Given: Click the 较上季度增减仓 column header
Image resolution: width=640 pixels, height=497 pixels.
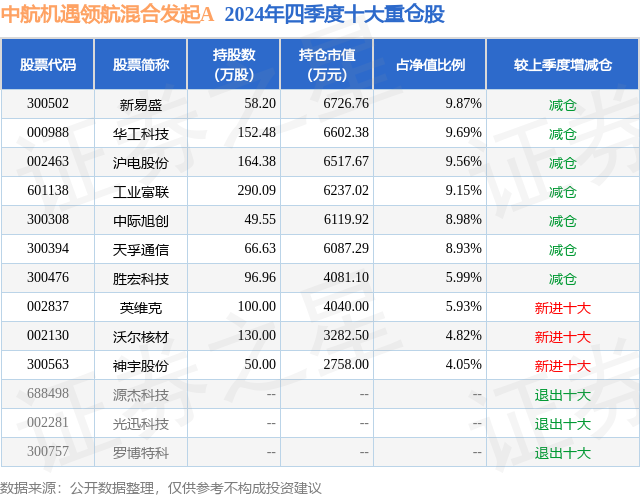Looking at the screenshot, I should click(x=563, y=64).
